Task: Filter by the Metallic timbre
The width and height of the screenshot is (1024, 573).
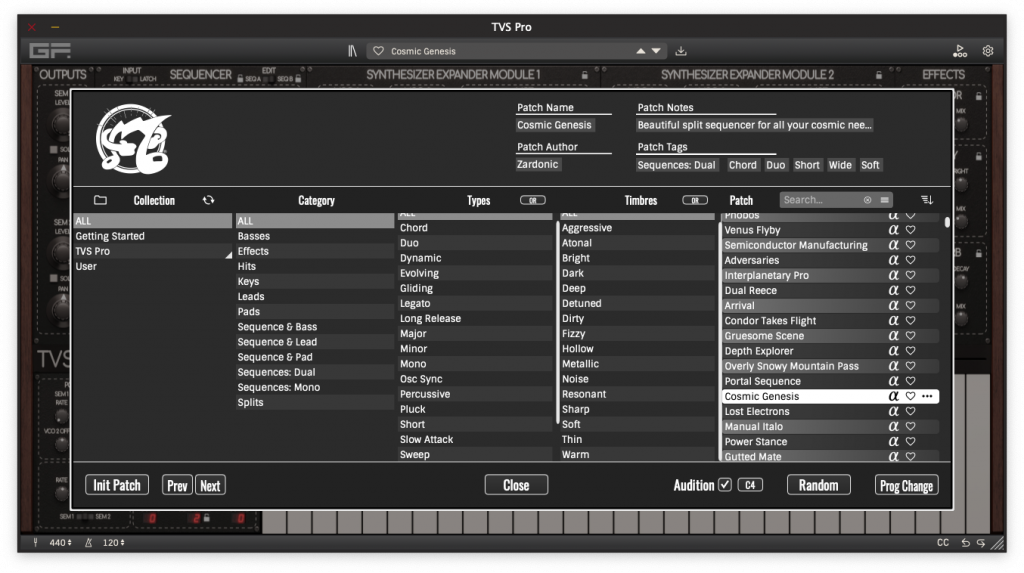Action: pos(637,364)
